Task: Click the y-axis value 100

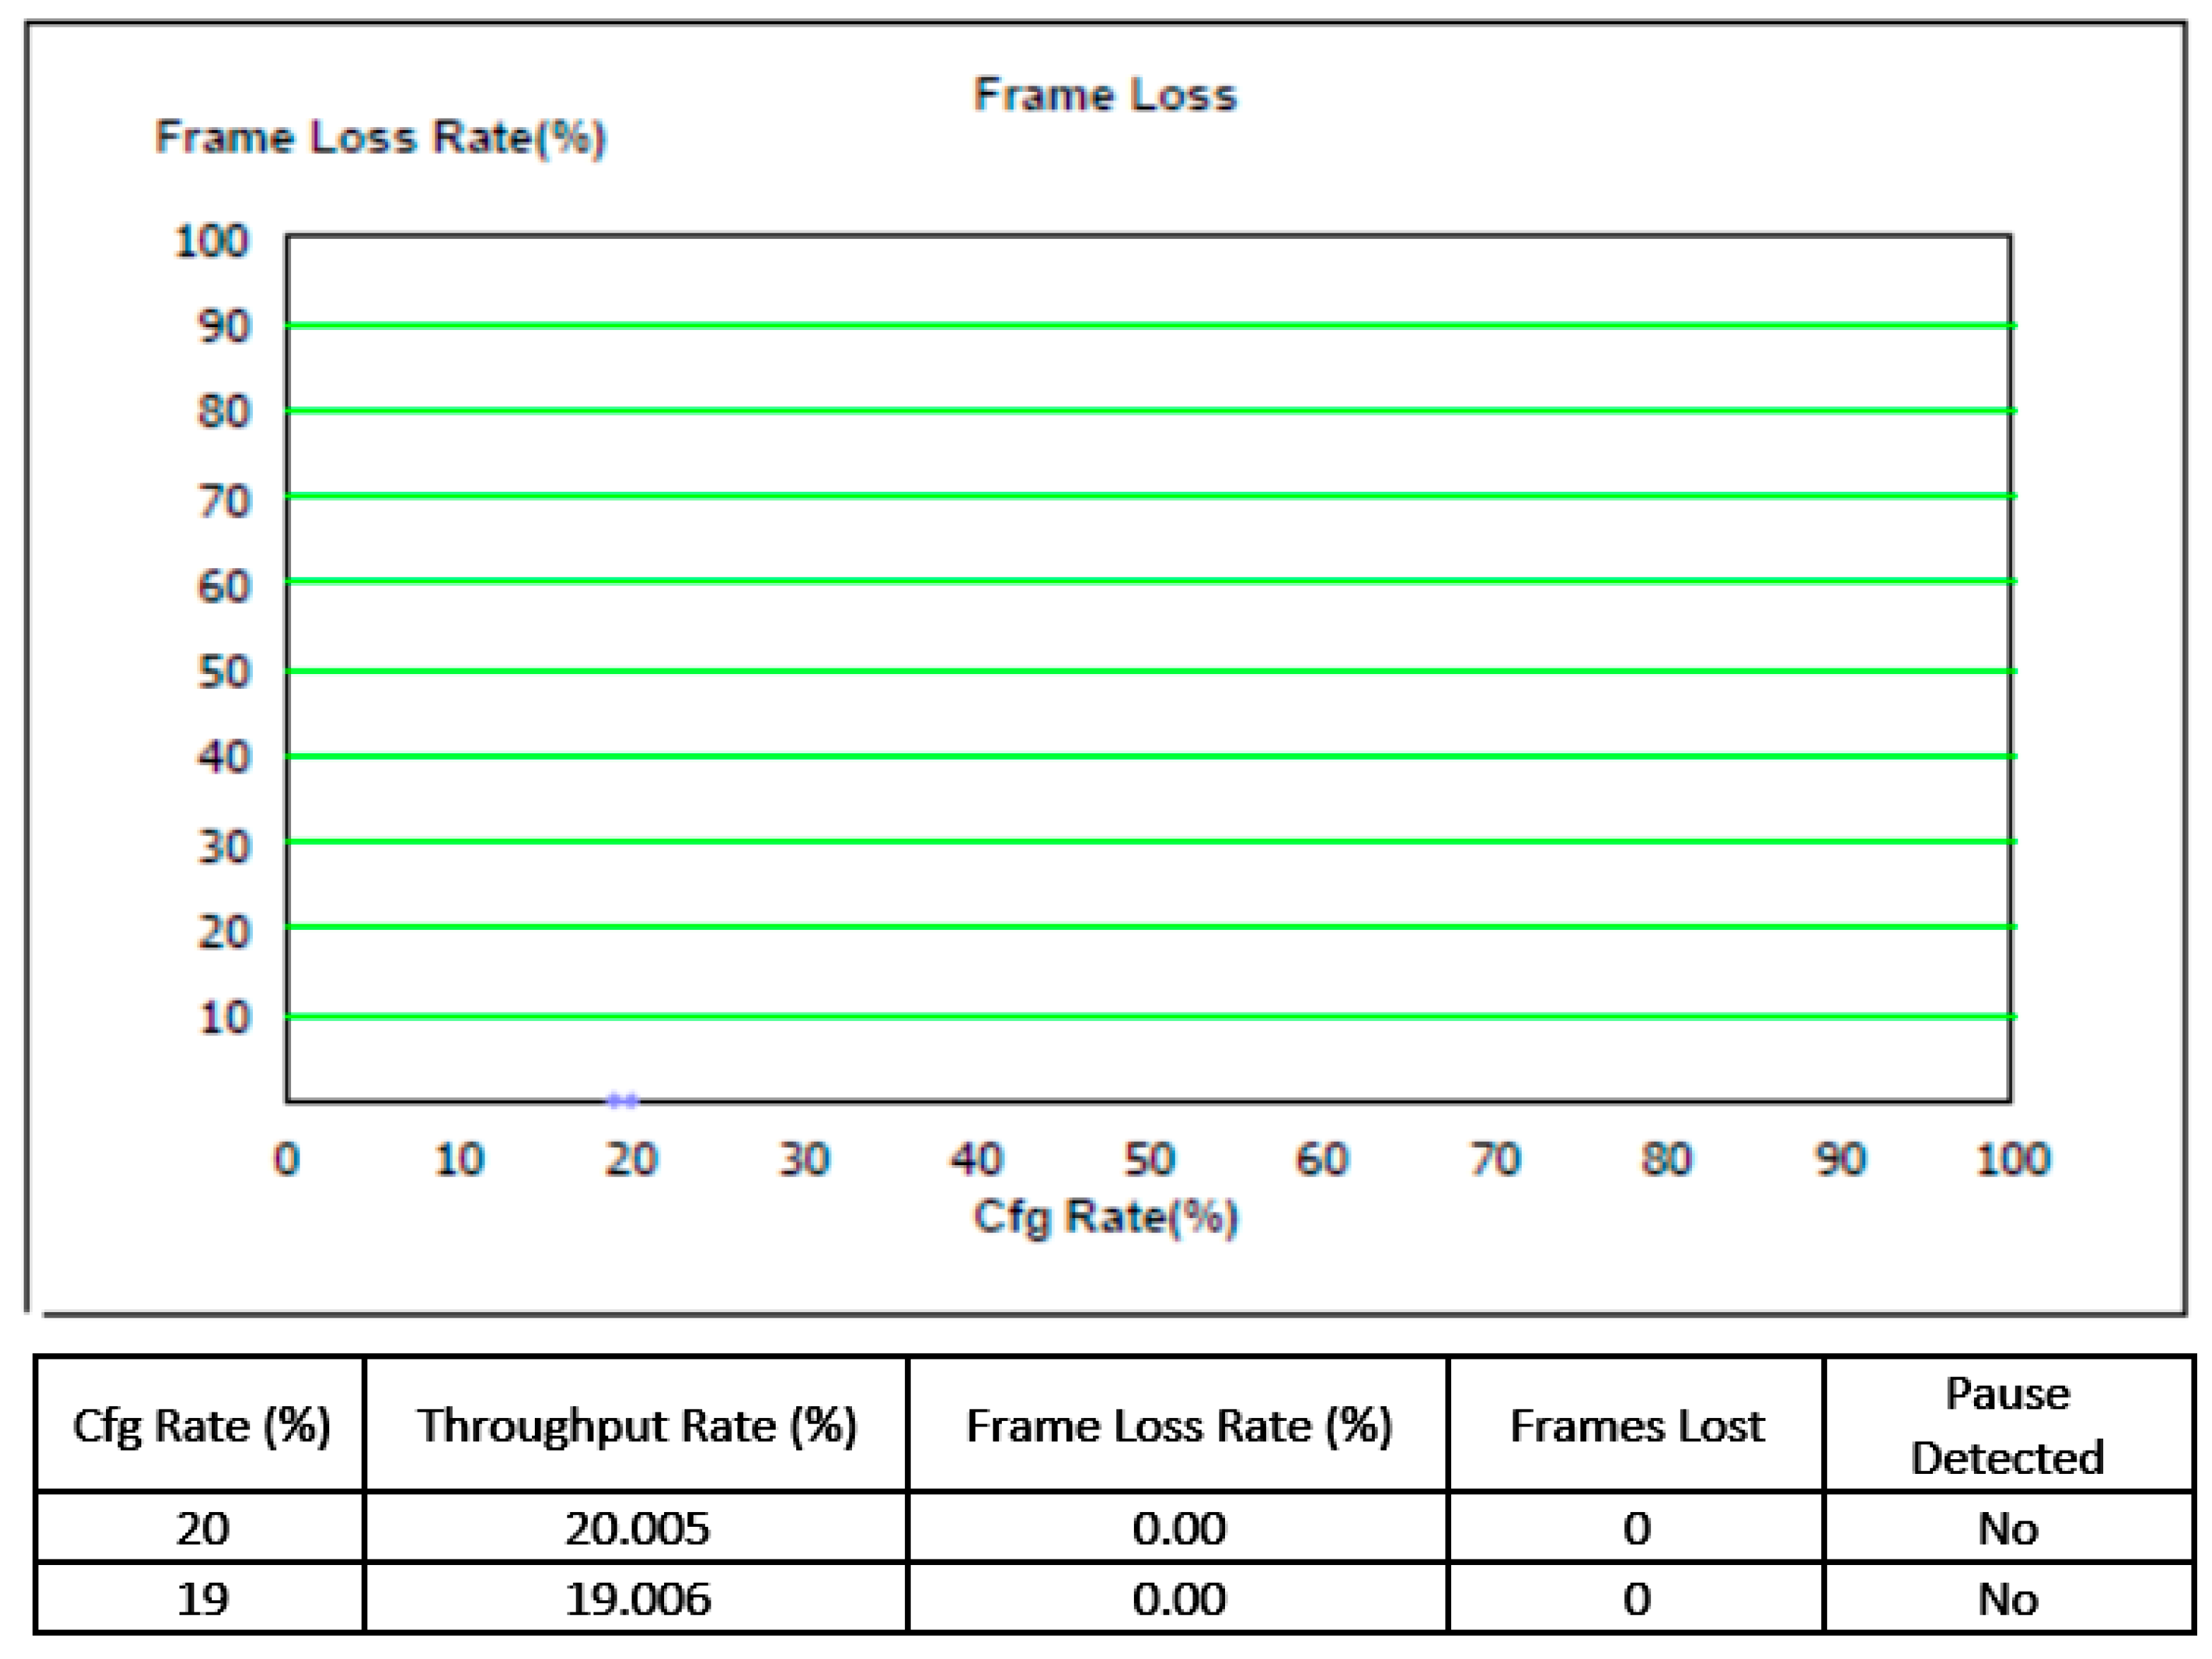Action: tap(211, 241)
